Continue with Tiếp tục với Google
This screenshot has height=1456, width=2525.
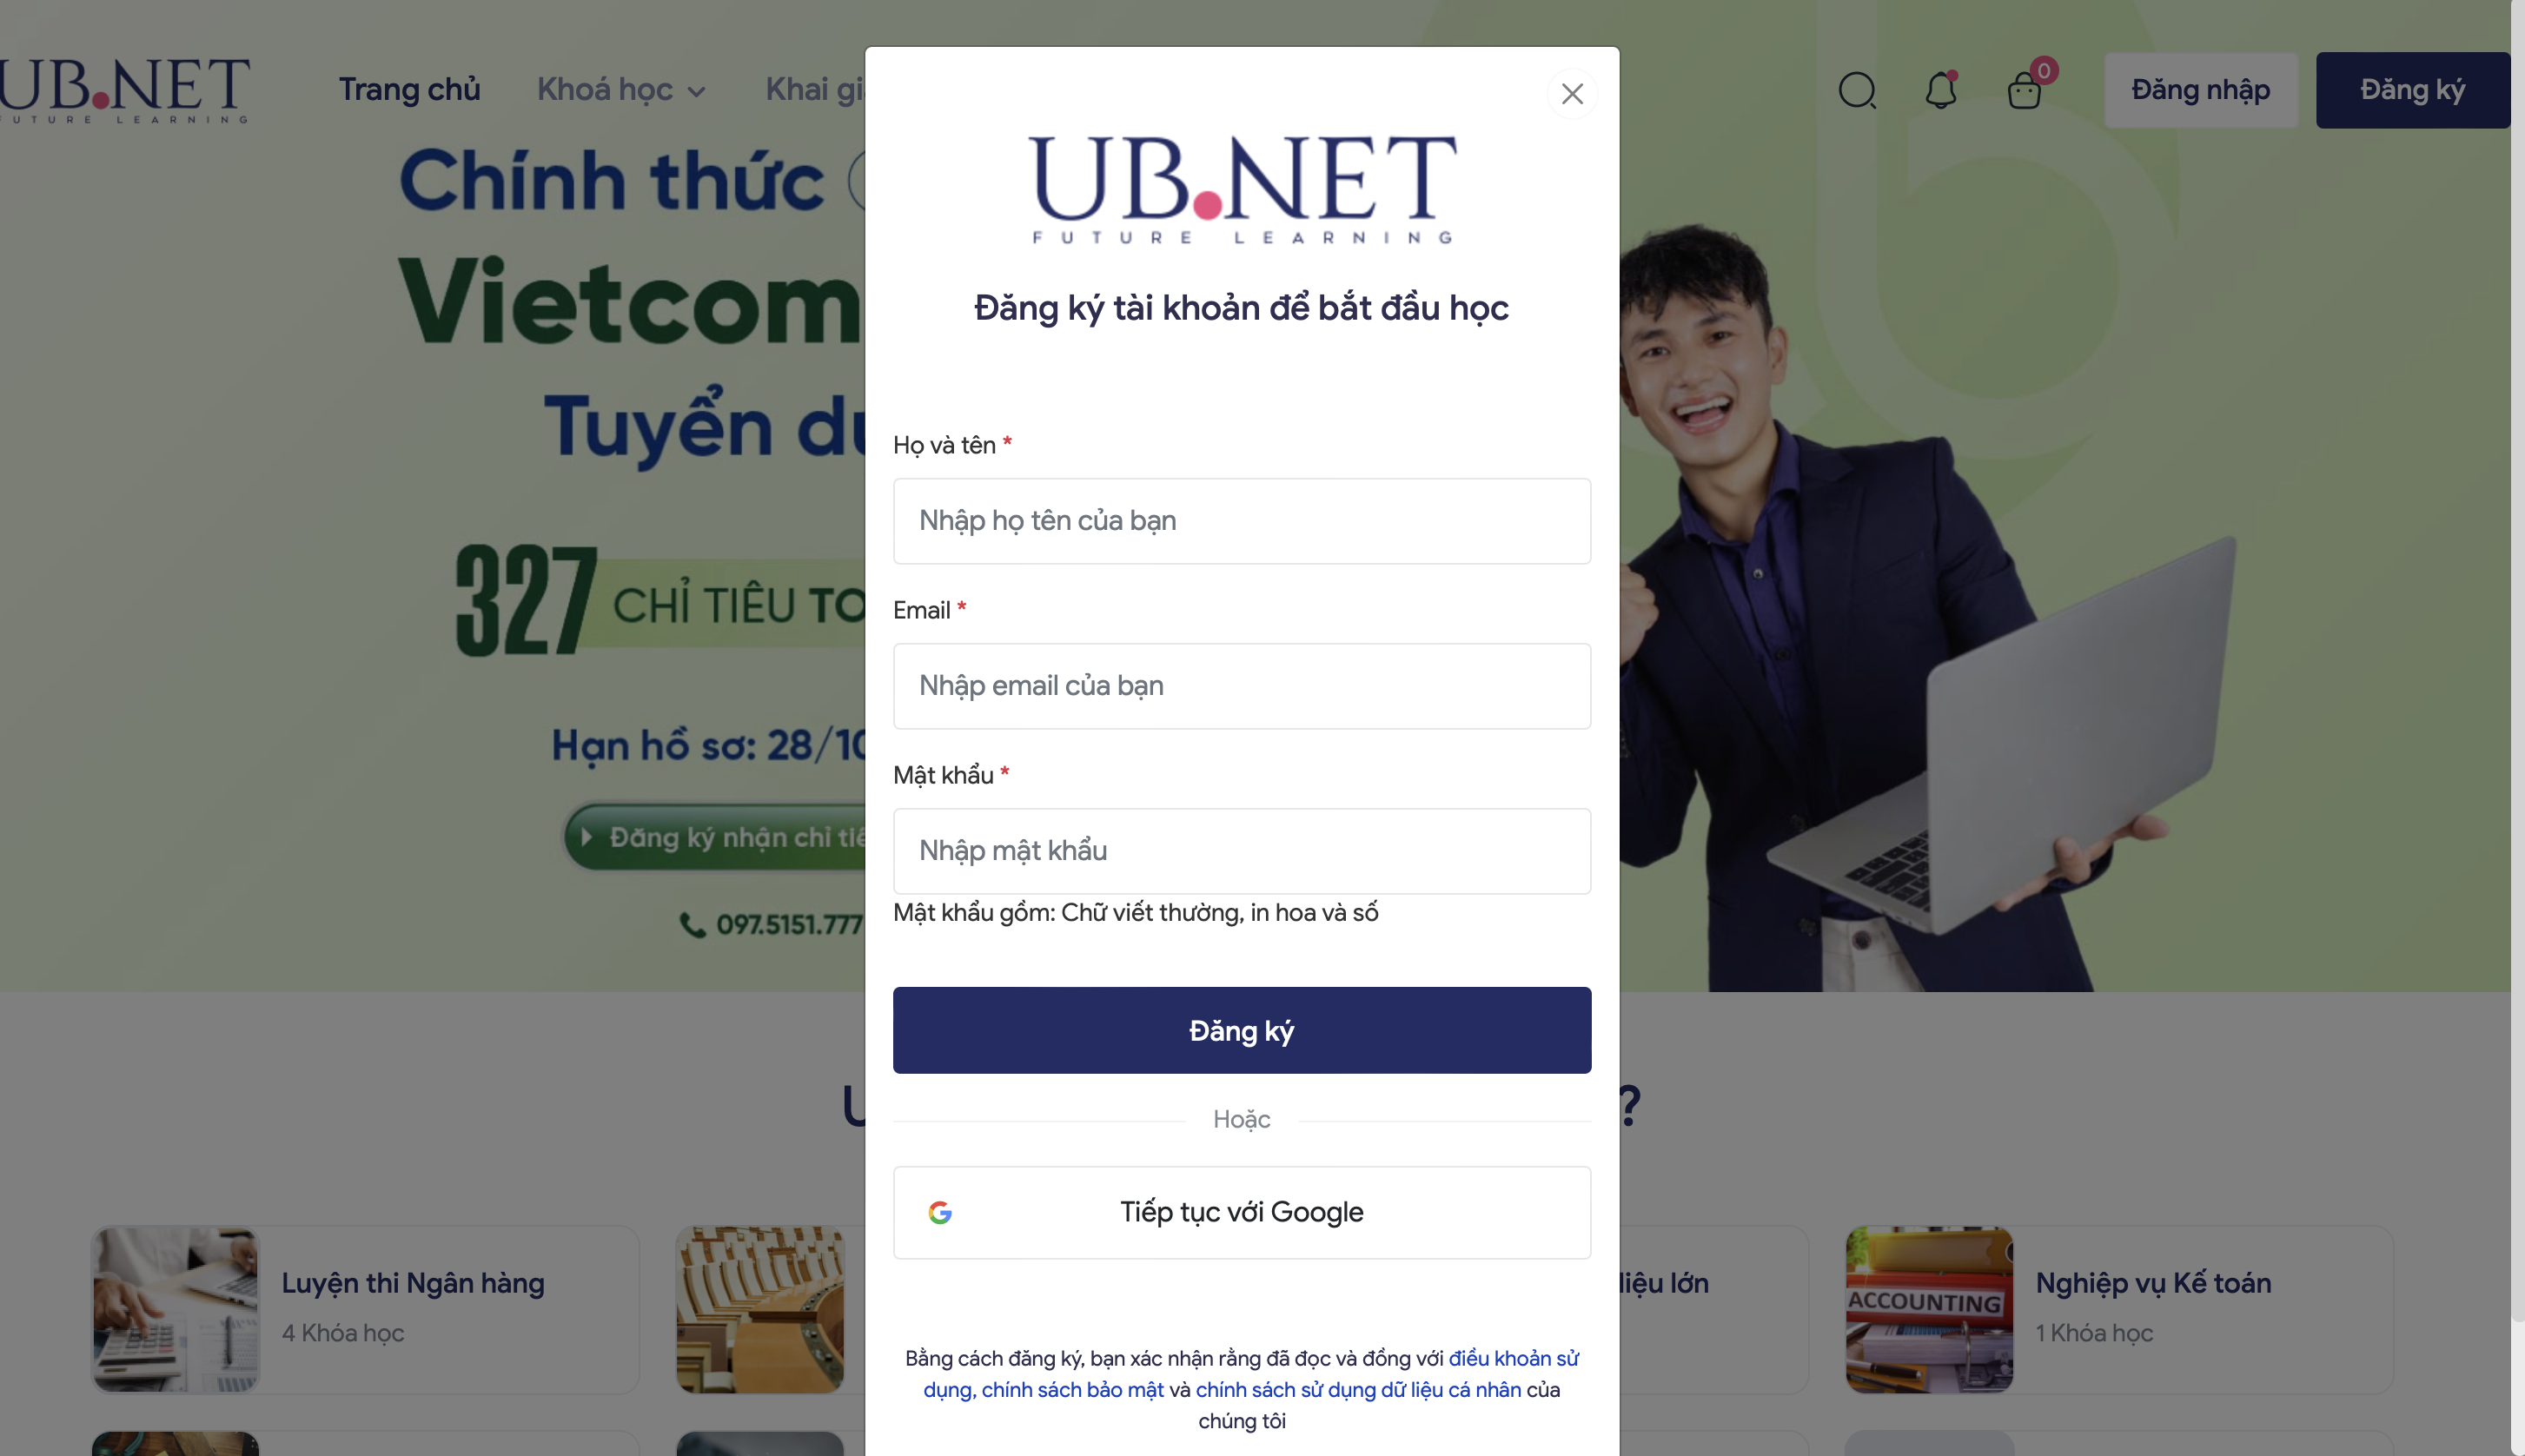click(1242, 1212)
